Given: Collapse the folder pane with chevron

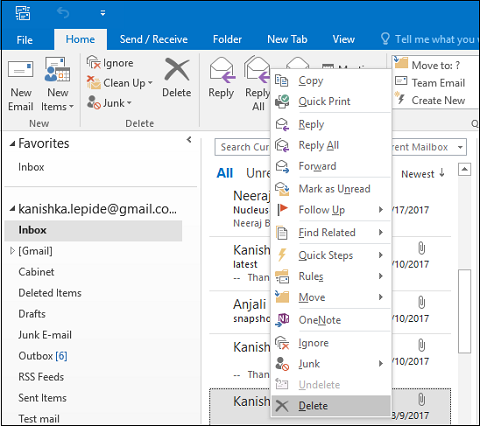Looking at the screenshot, I should point(189,140).
